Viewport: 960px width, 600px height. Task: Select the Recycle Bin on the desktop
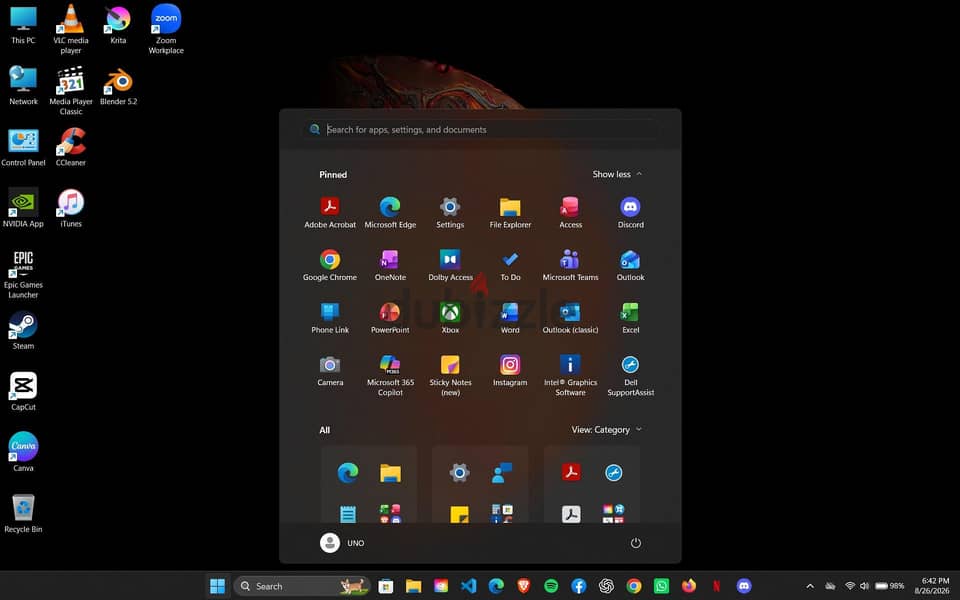point(23,513)
